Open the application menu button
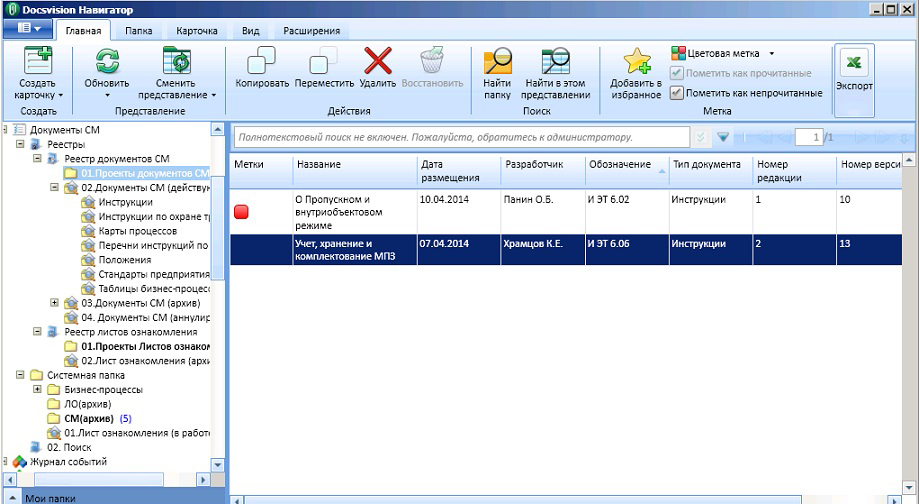 point(29,28)
